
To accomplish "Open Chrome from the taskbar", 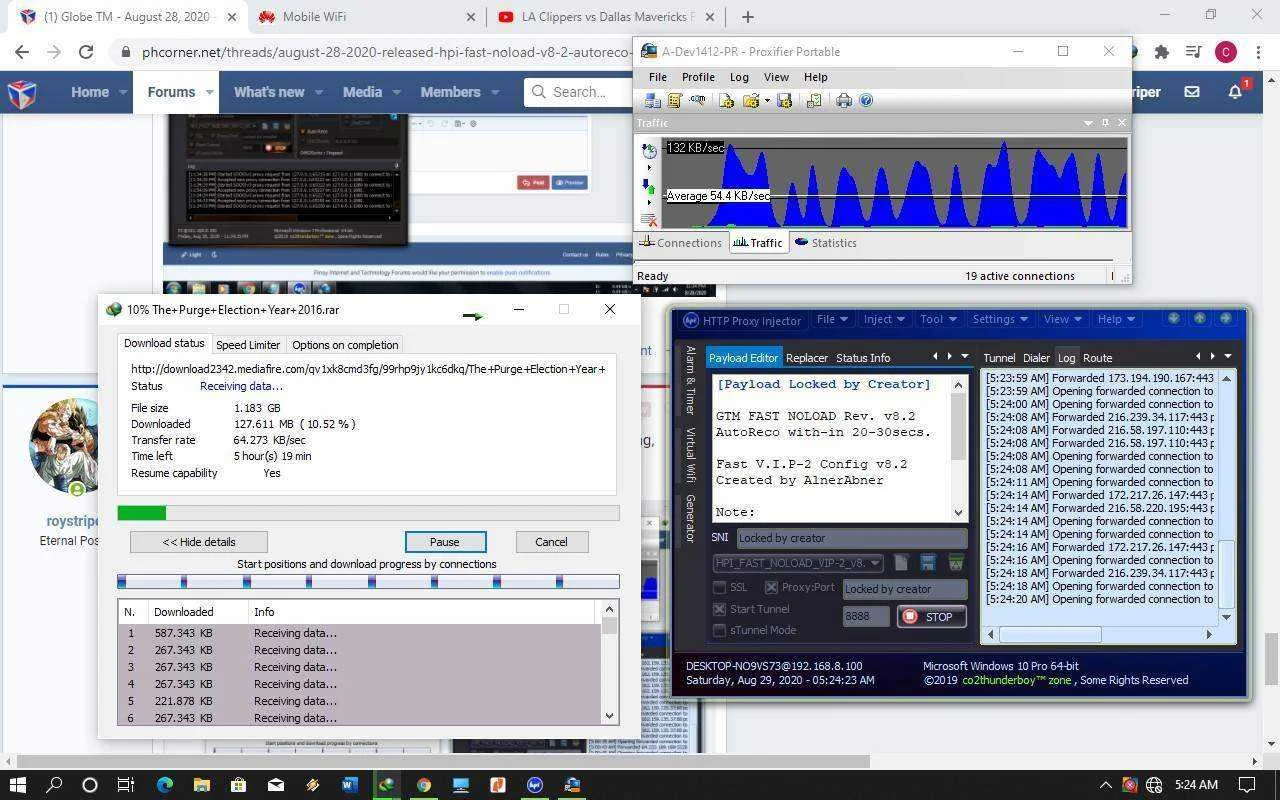I will (423, 784).
